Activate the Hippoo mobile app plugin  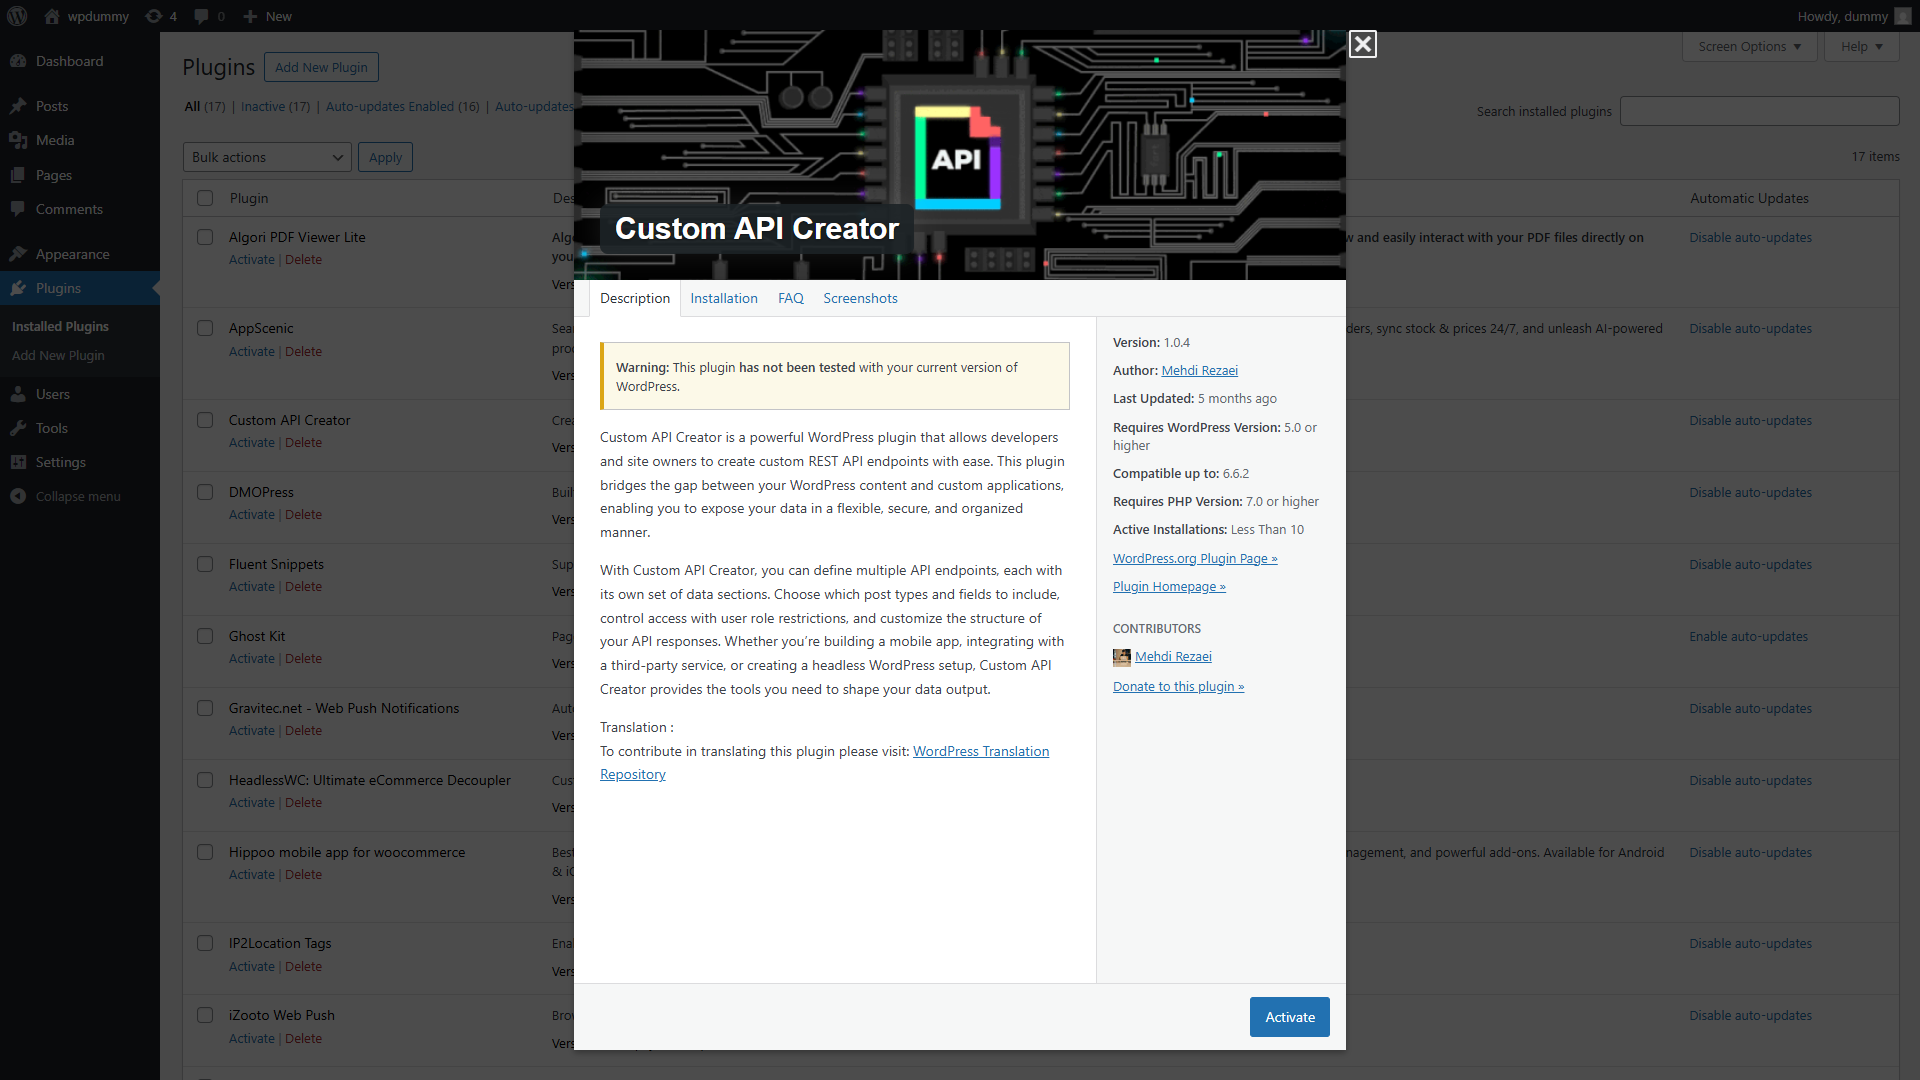coord(251,874)
